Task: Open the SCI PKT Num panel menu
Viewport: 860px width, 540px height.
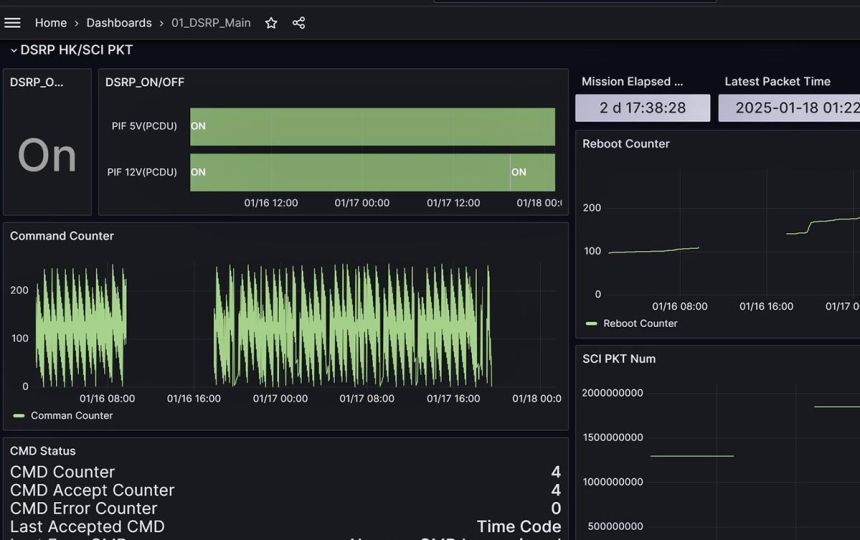Action: click(x=619, y=359)
